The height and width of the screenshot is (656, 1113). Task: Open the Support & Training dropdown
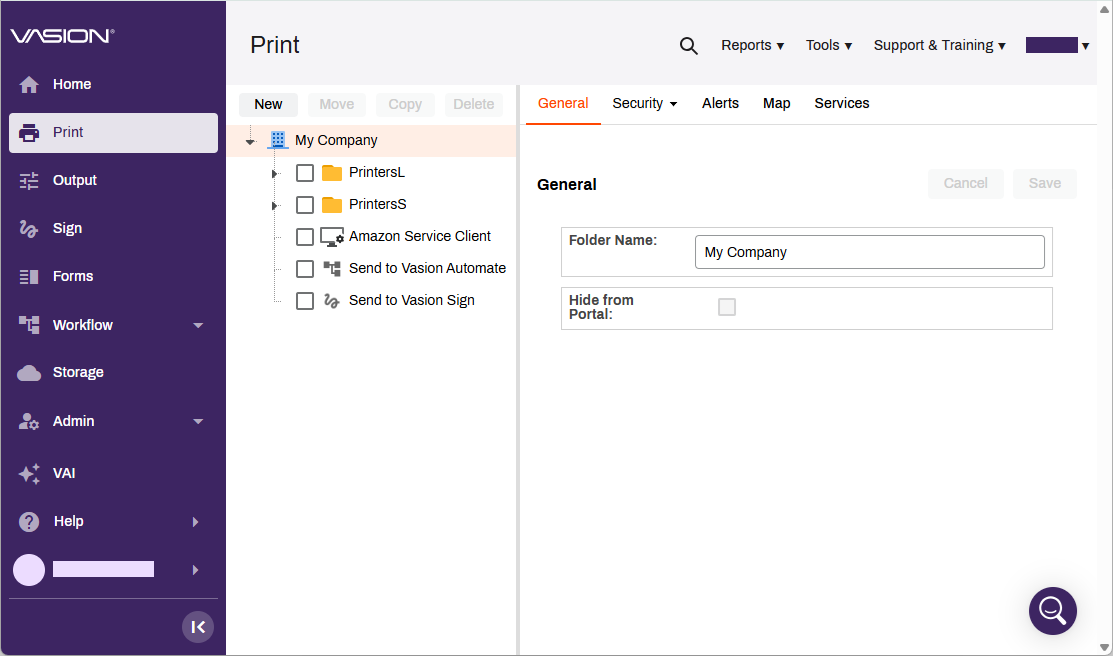pos(939,45)
